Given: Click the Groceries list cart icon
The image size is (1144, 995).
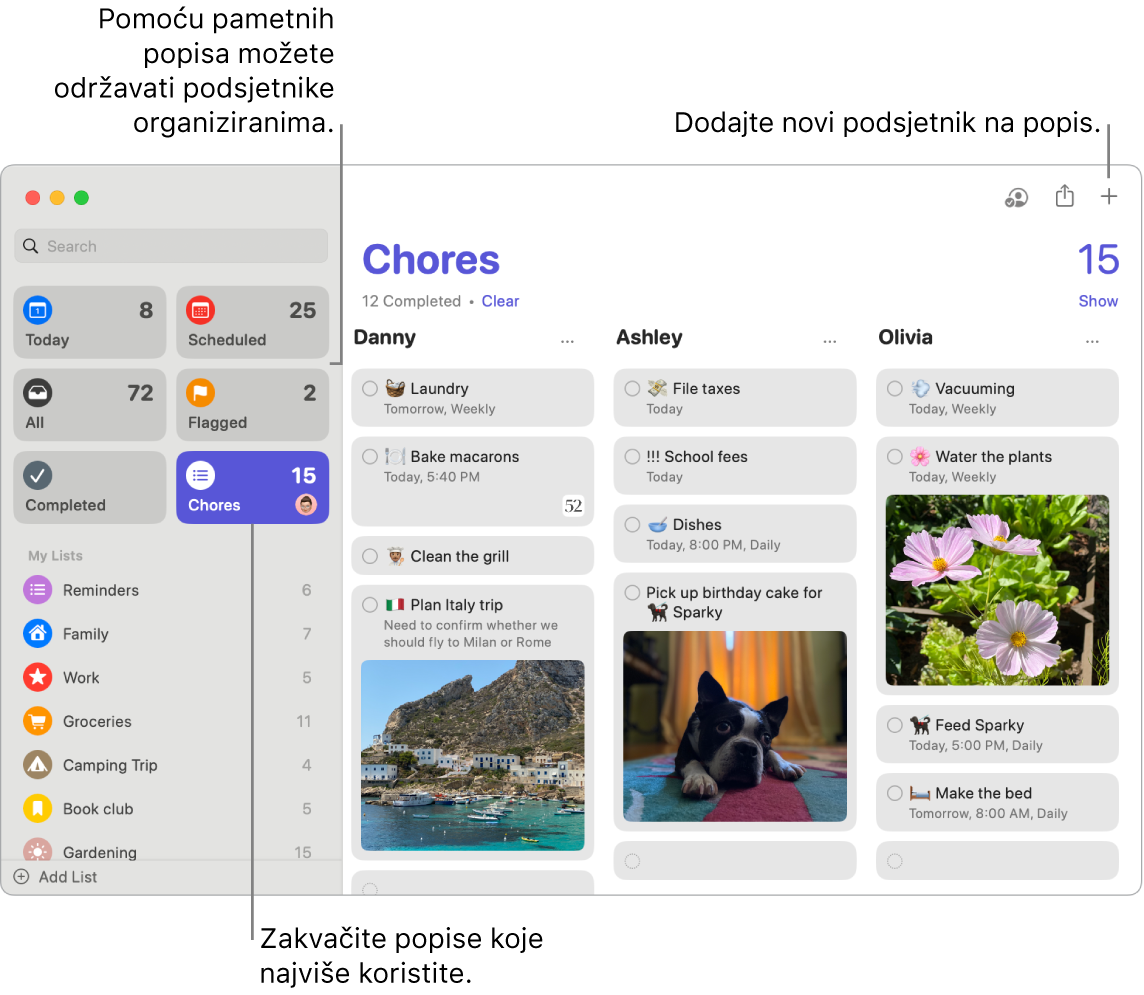Looking at the screenshot, I should tap(37, 721).
